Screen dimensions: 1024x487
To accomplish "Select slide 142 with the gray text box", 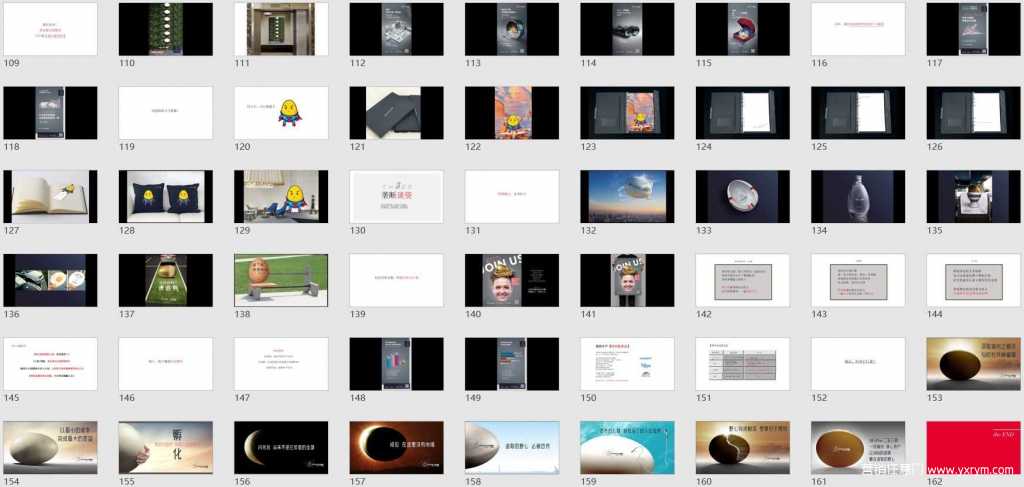I will 742,279.
